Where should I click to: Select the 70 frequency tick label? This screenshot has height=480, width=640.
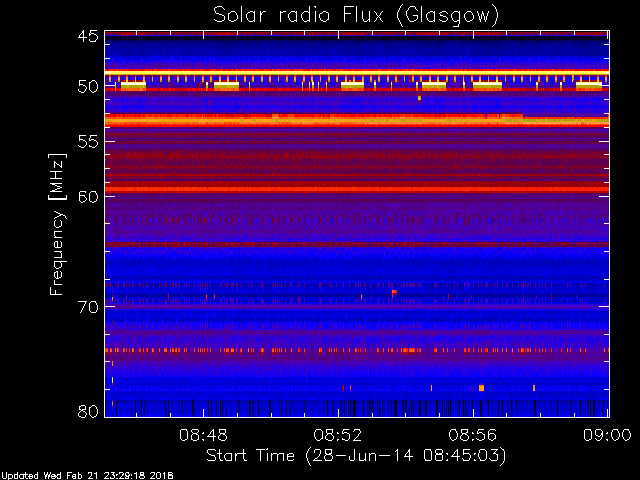tap(88, 307)
